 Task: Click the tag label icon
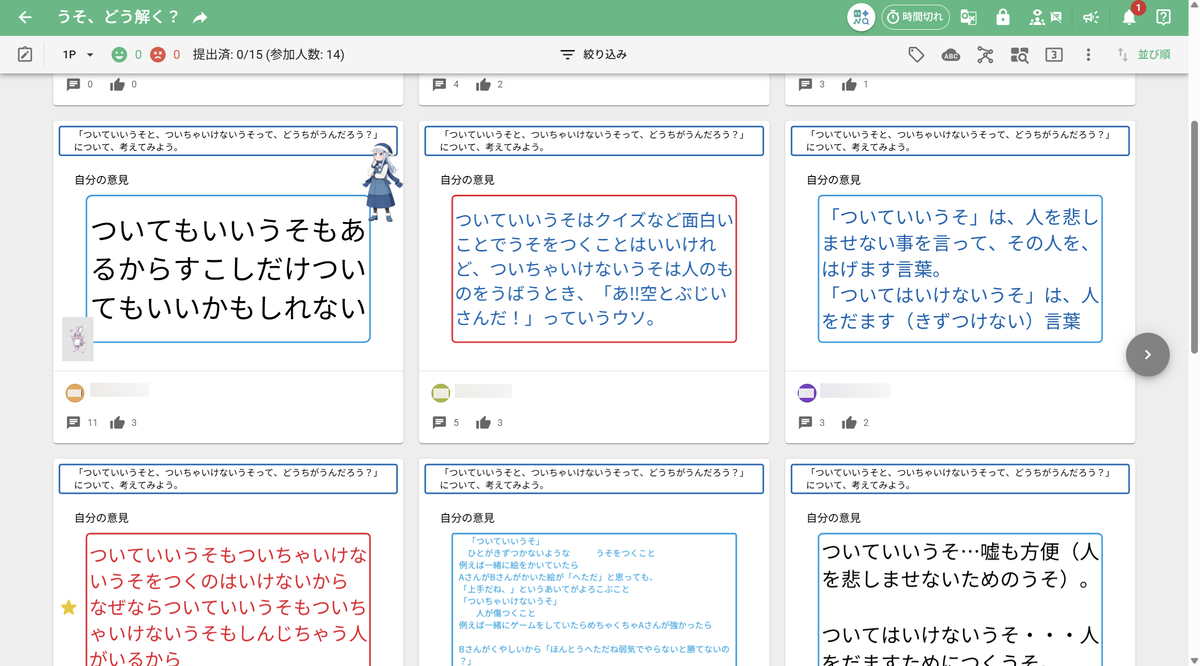[x=916, y=55]
